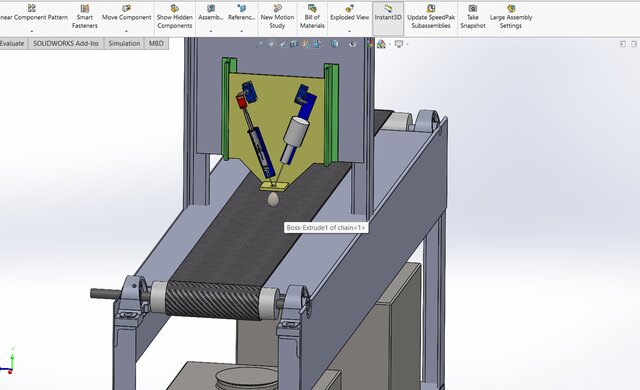The width and height of the screenshot is (640, 390).
Task: Take Snapshot of the assembly
Action: click(473, 17)
